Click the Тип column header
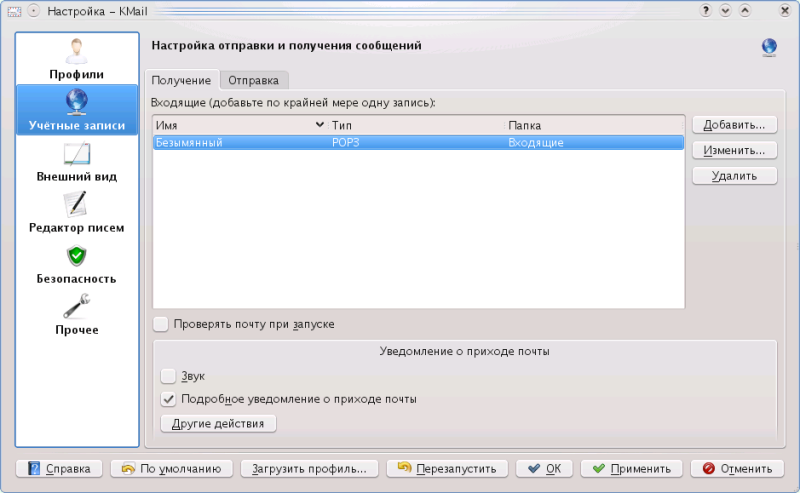This screenshot has height=493, width=800. (x=417, y=125)
